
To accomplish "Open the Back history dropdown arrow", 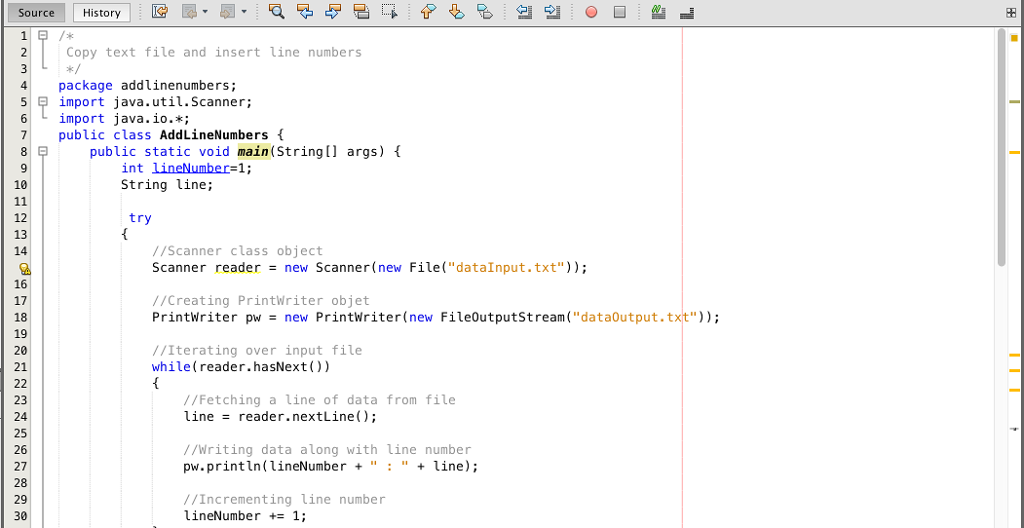I will coord(204,12).
